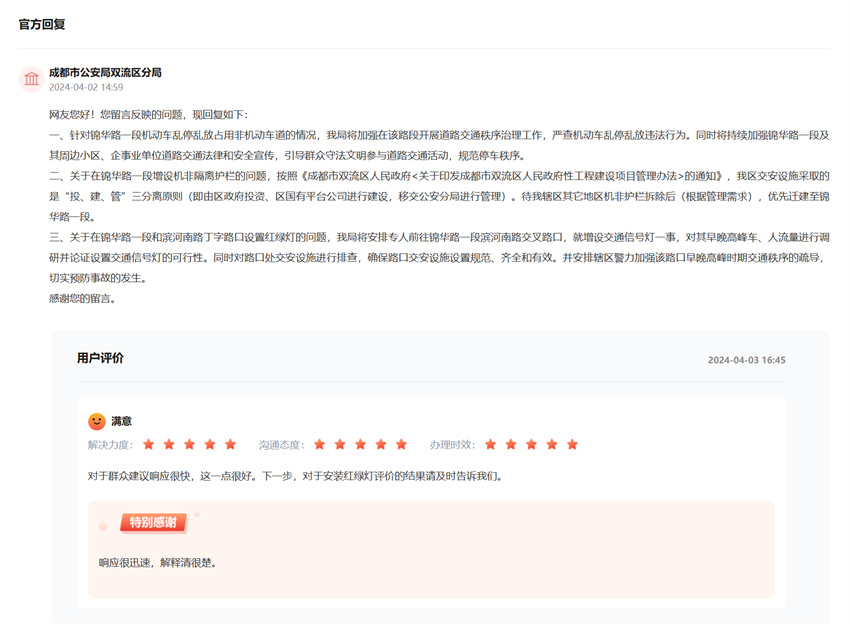850x624 pixels.
Task: Click the government building avatar icon
Action: (x=31, y=79)
